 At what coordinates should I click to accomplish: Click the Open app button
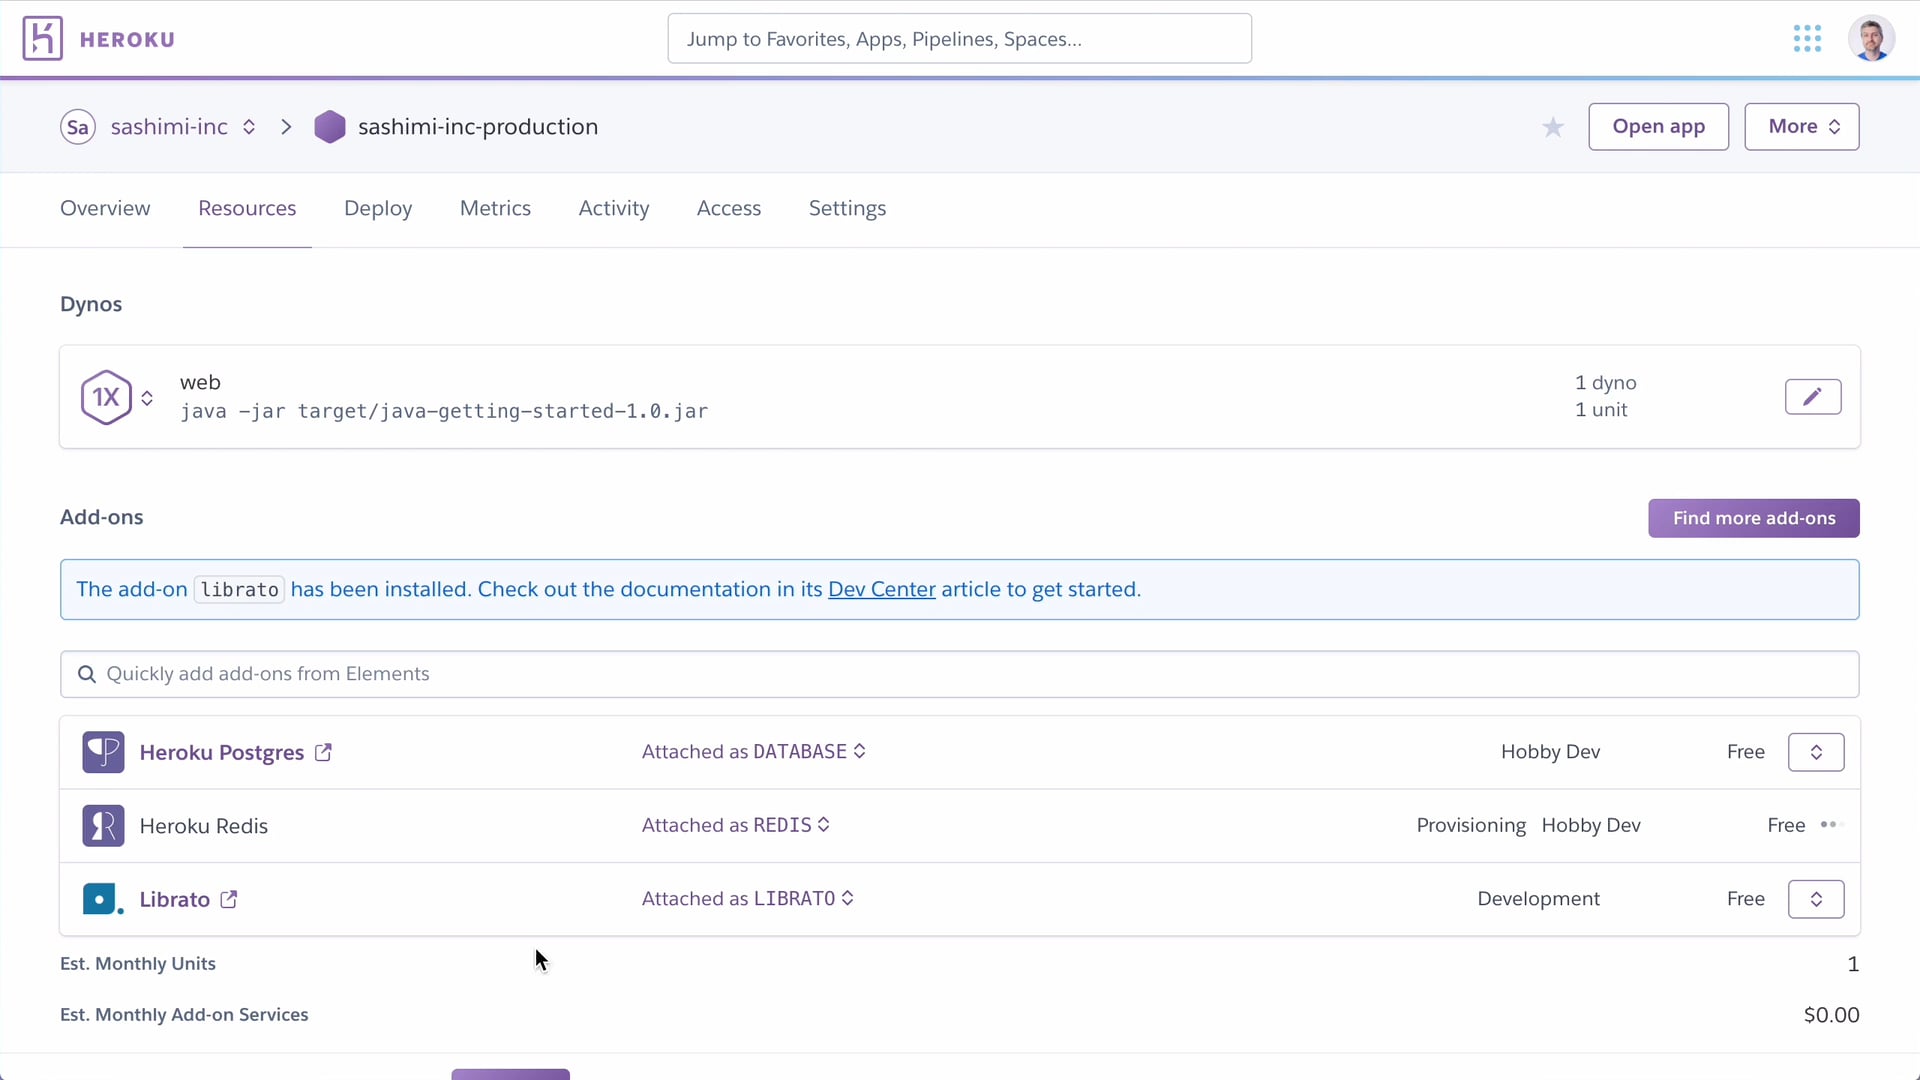click(1659, 127)
